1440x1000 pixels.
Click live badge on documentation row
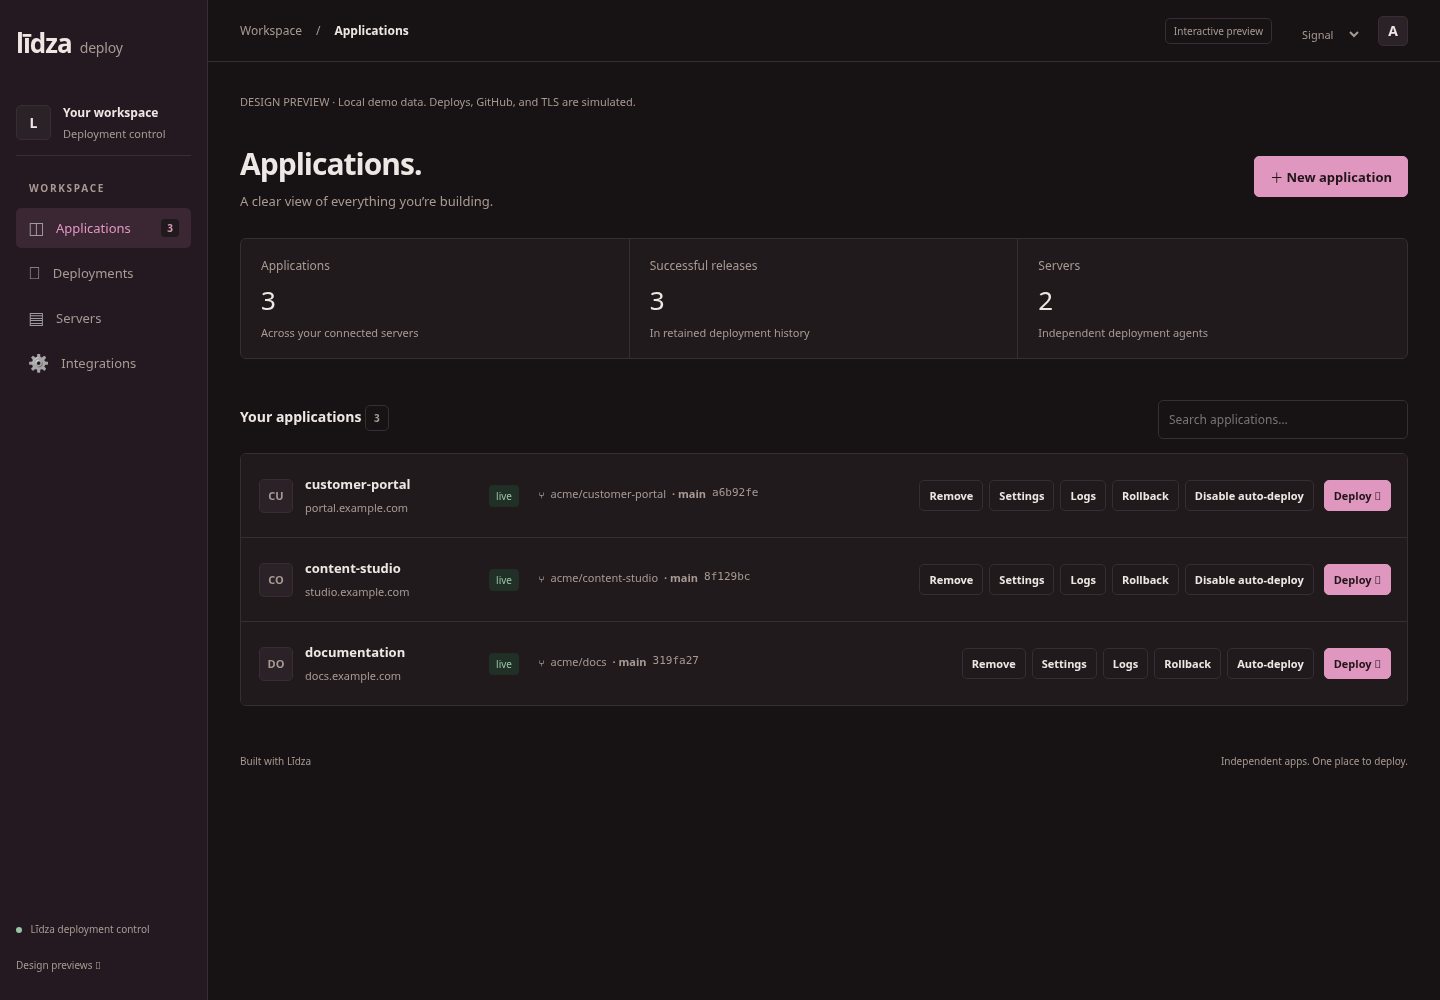point(504,664)
